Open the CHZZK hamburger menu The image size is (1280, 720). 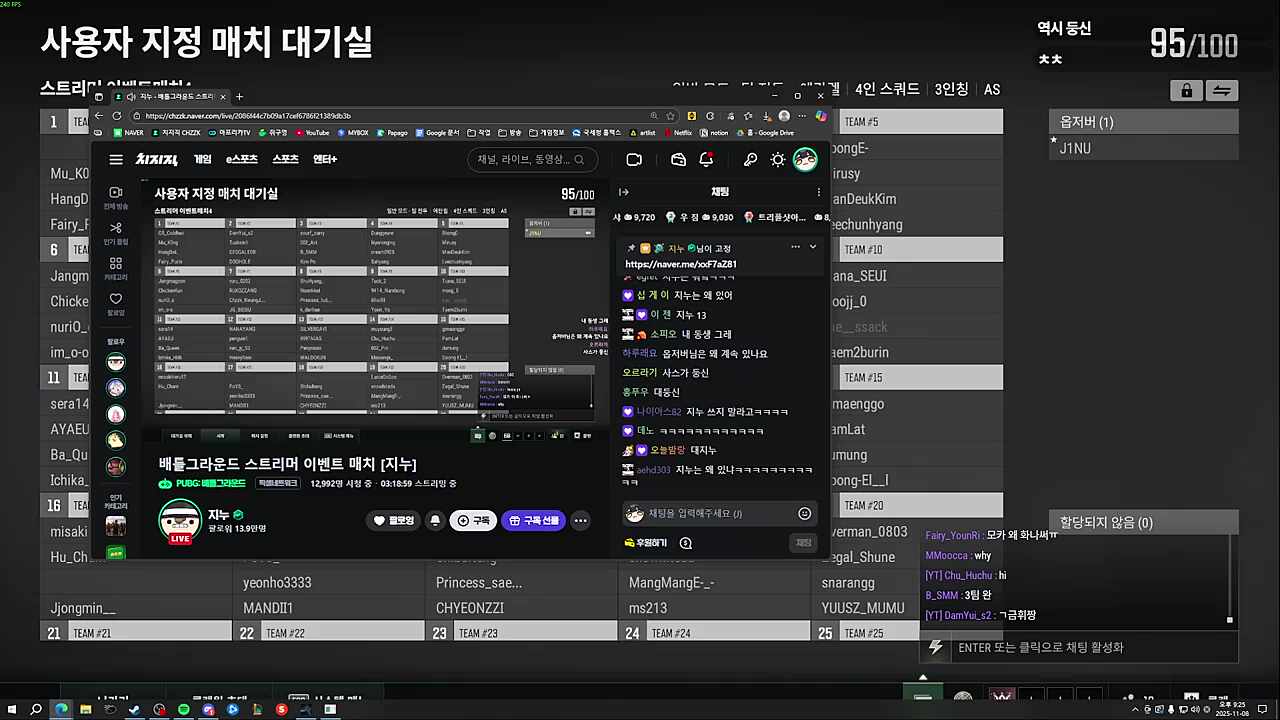pos(116,159)
